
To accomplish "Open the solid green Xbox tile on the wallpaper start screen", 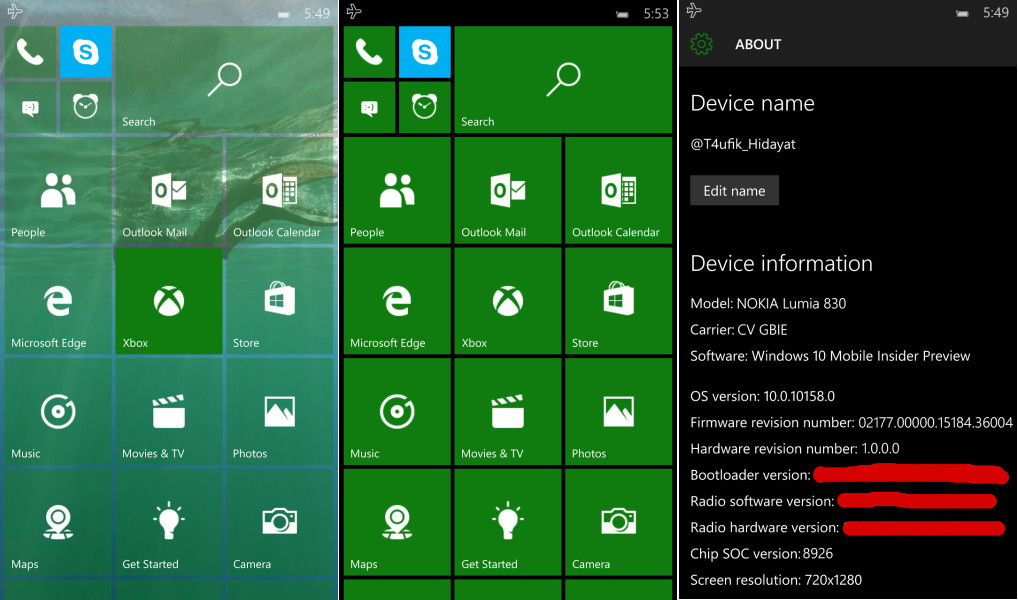I will point(169,300).
